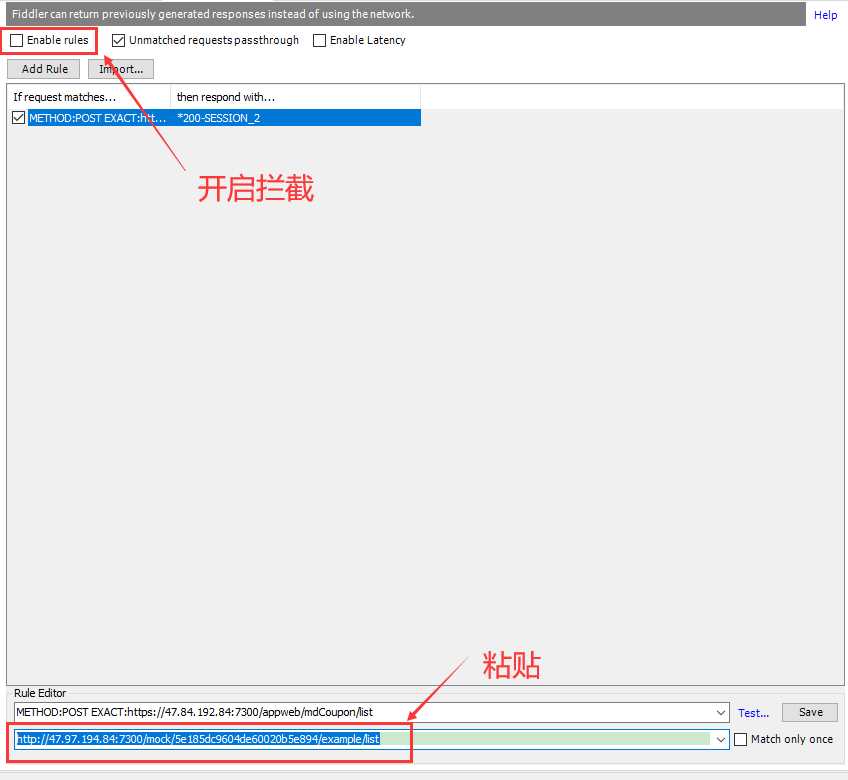Expand the request match pattern dropdown
The height and width of the screenshot is (780, 848).
pos(720,712)
